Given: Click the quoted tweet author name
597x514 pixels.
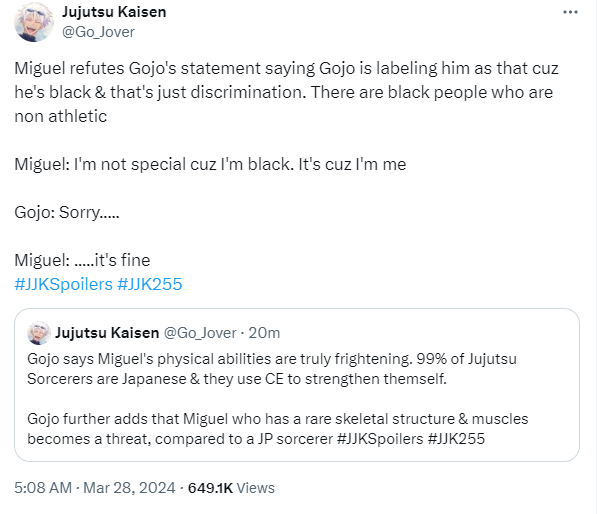Looking at the screenshot, I should (x=107, y=333).
